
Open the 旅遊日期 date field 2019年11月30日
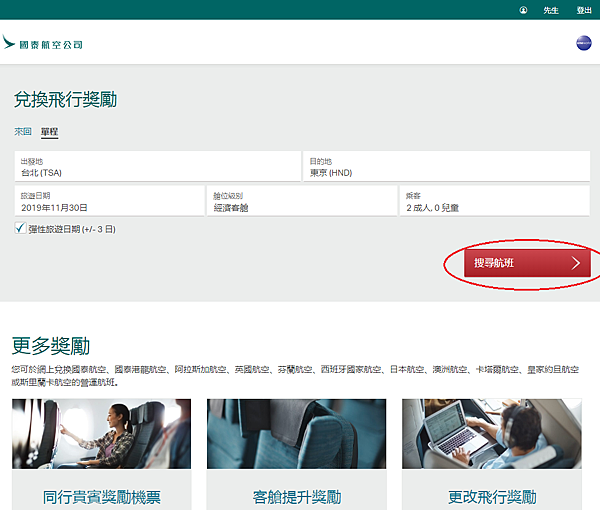pos(109,201)
